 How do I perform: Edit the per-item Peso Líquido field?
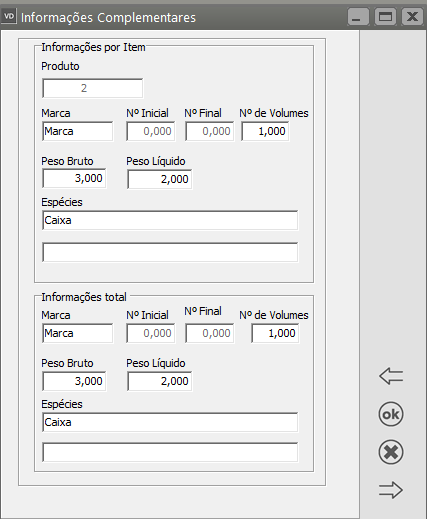click(x=160, y=179)
